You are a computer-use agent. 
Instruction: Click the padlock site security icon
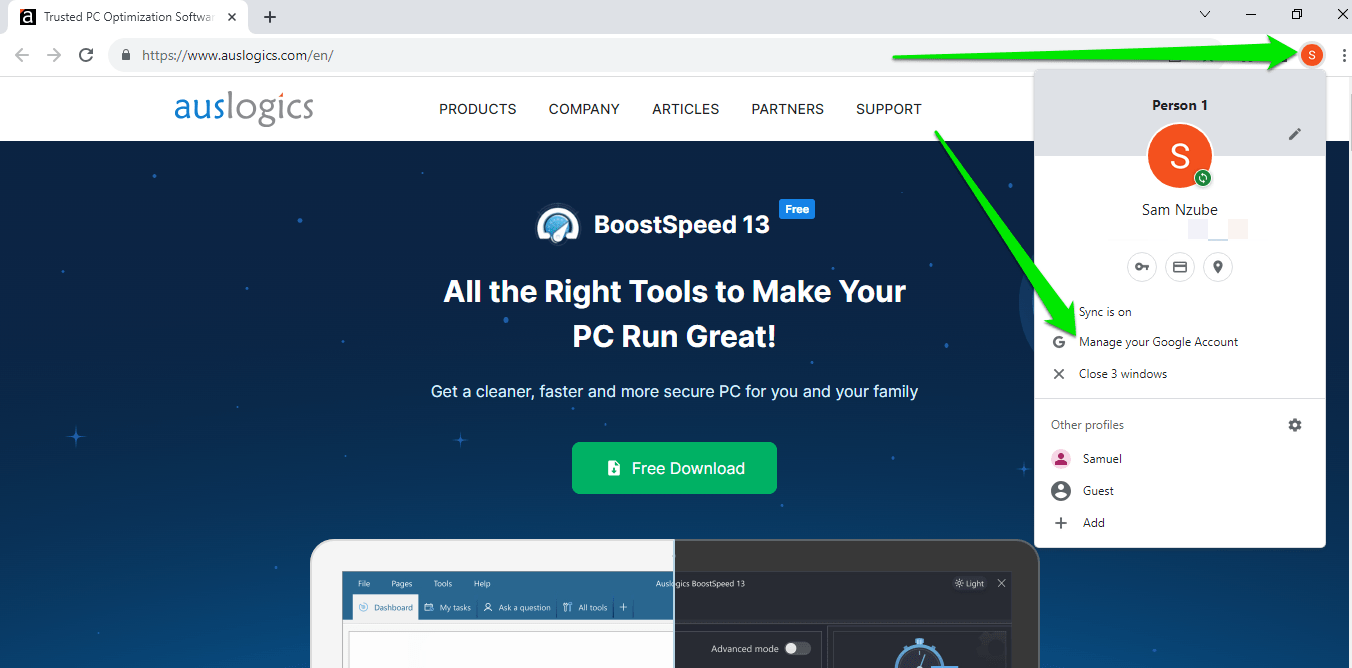pos(126,56)
